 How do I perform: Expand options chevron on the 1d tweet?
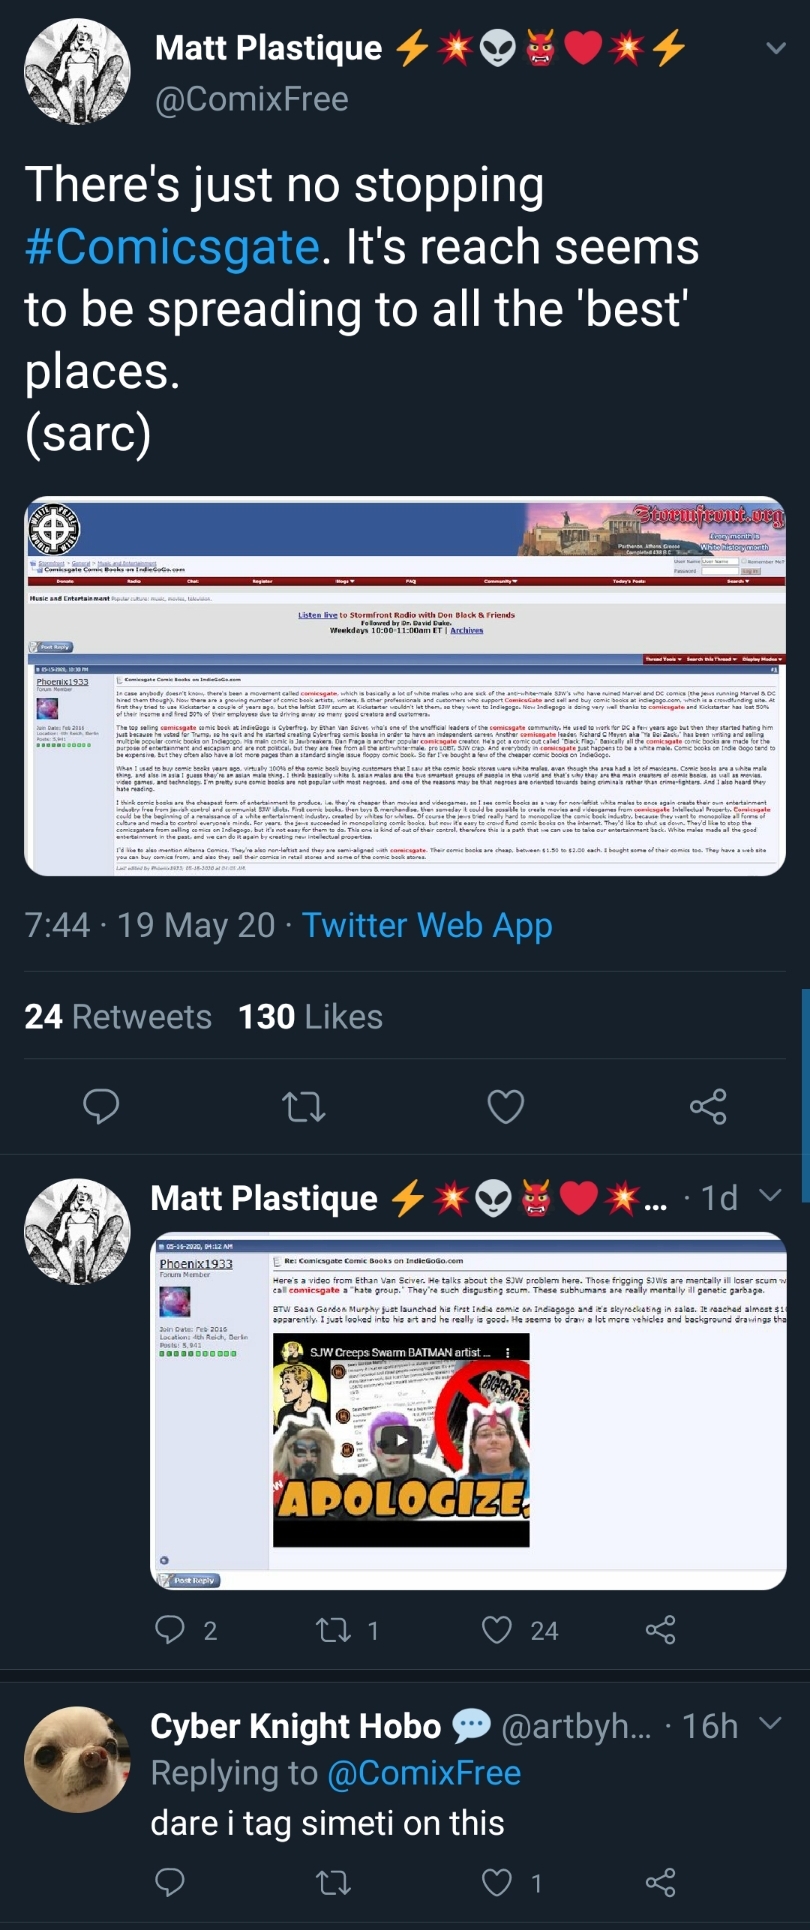click(770, 1195)
